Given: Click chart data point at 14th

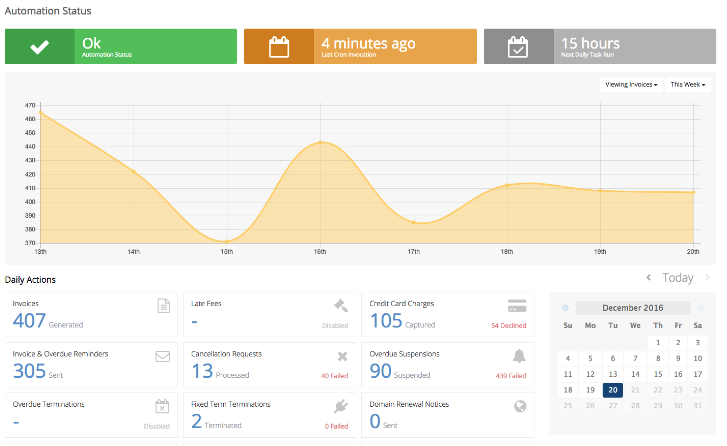Looking at the screenshot, I should point(134,172).
